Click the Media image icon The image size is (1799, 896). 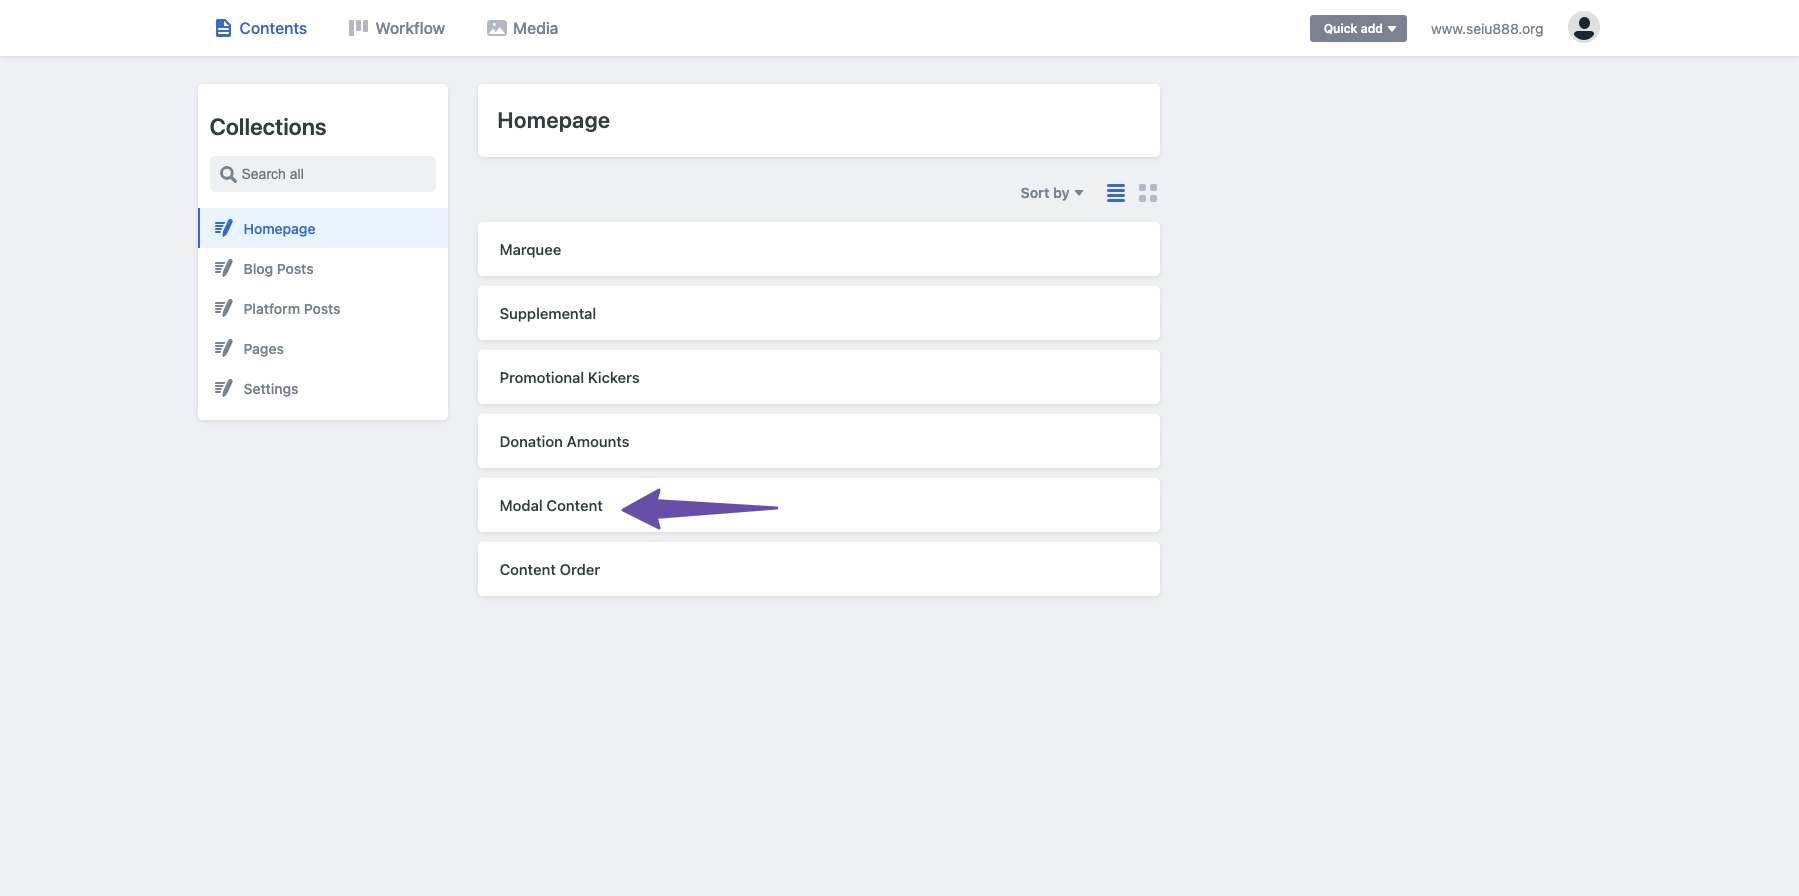[x=496, y=28]
